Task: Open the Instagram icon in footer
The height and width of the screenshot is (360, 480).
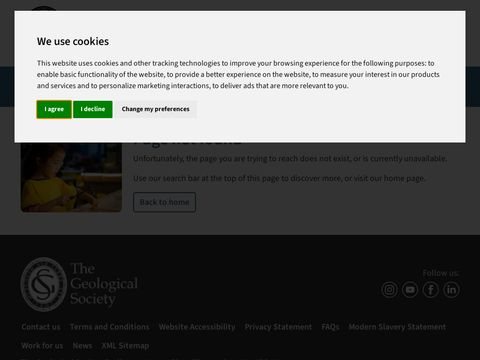Action: pyautogui.click(x=389, y=290)
